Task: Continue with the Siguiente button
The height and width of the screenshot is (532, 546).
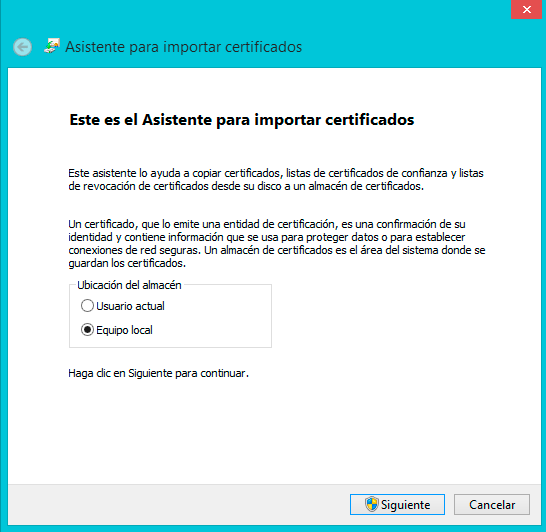Action: 397,504
